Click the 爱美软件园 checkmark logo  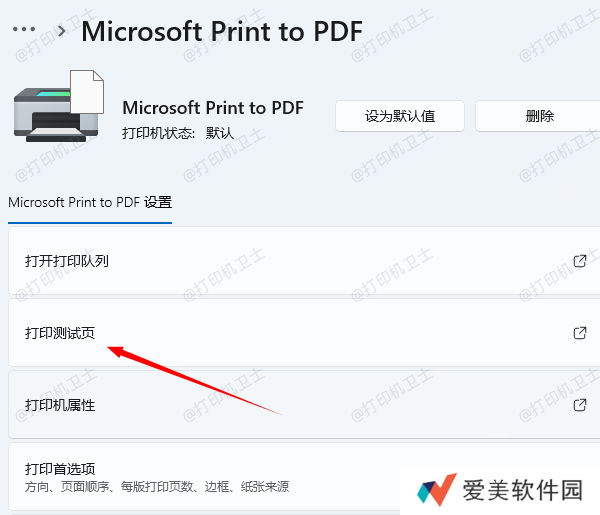pyautogui.click(x=437, y=490)
